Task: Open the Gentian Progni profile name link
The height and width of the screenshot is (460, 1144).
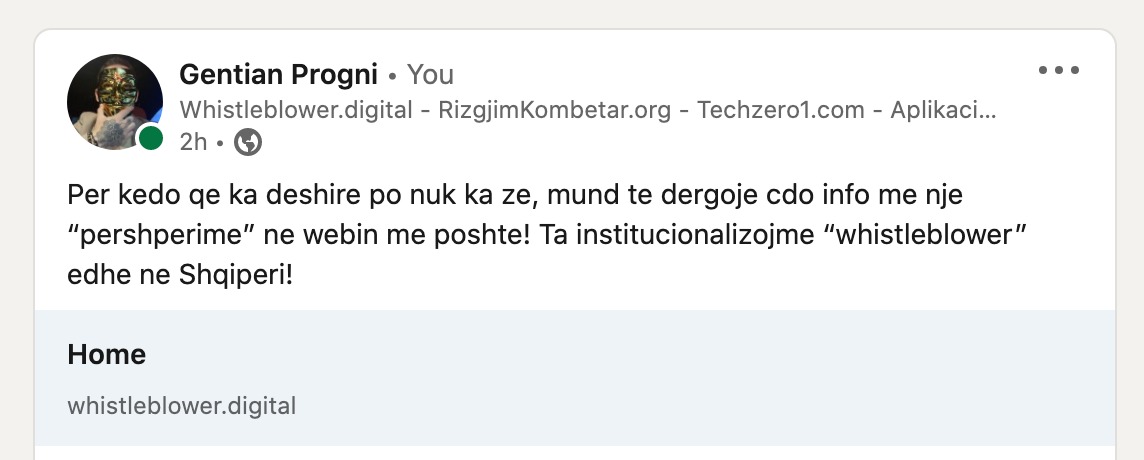Action: (x=278, y=74)
